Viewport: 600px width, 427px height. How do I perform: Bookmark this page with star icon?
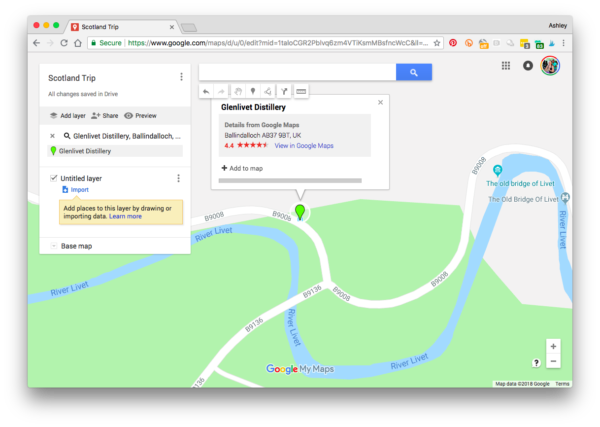pos(437,43)
